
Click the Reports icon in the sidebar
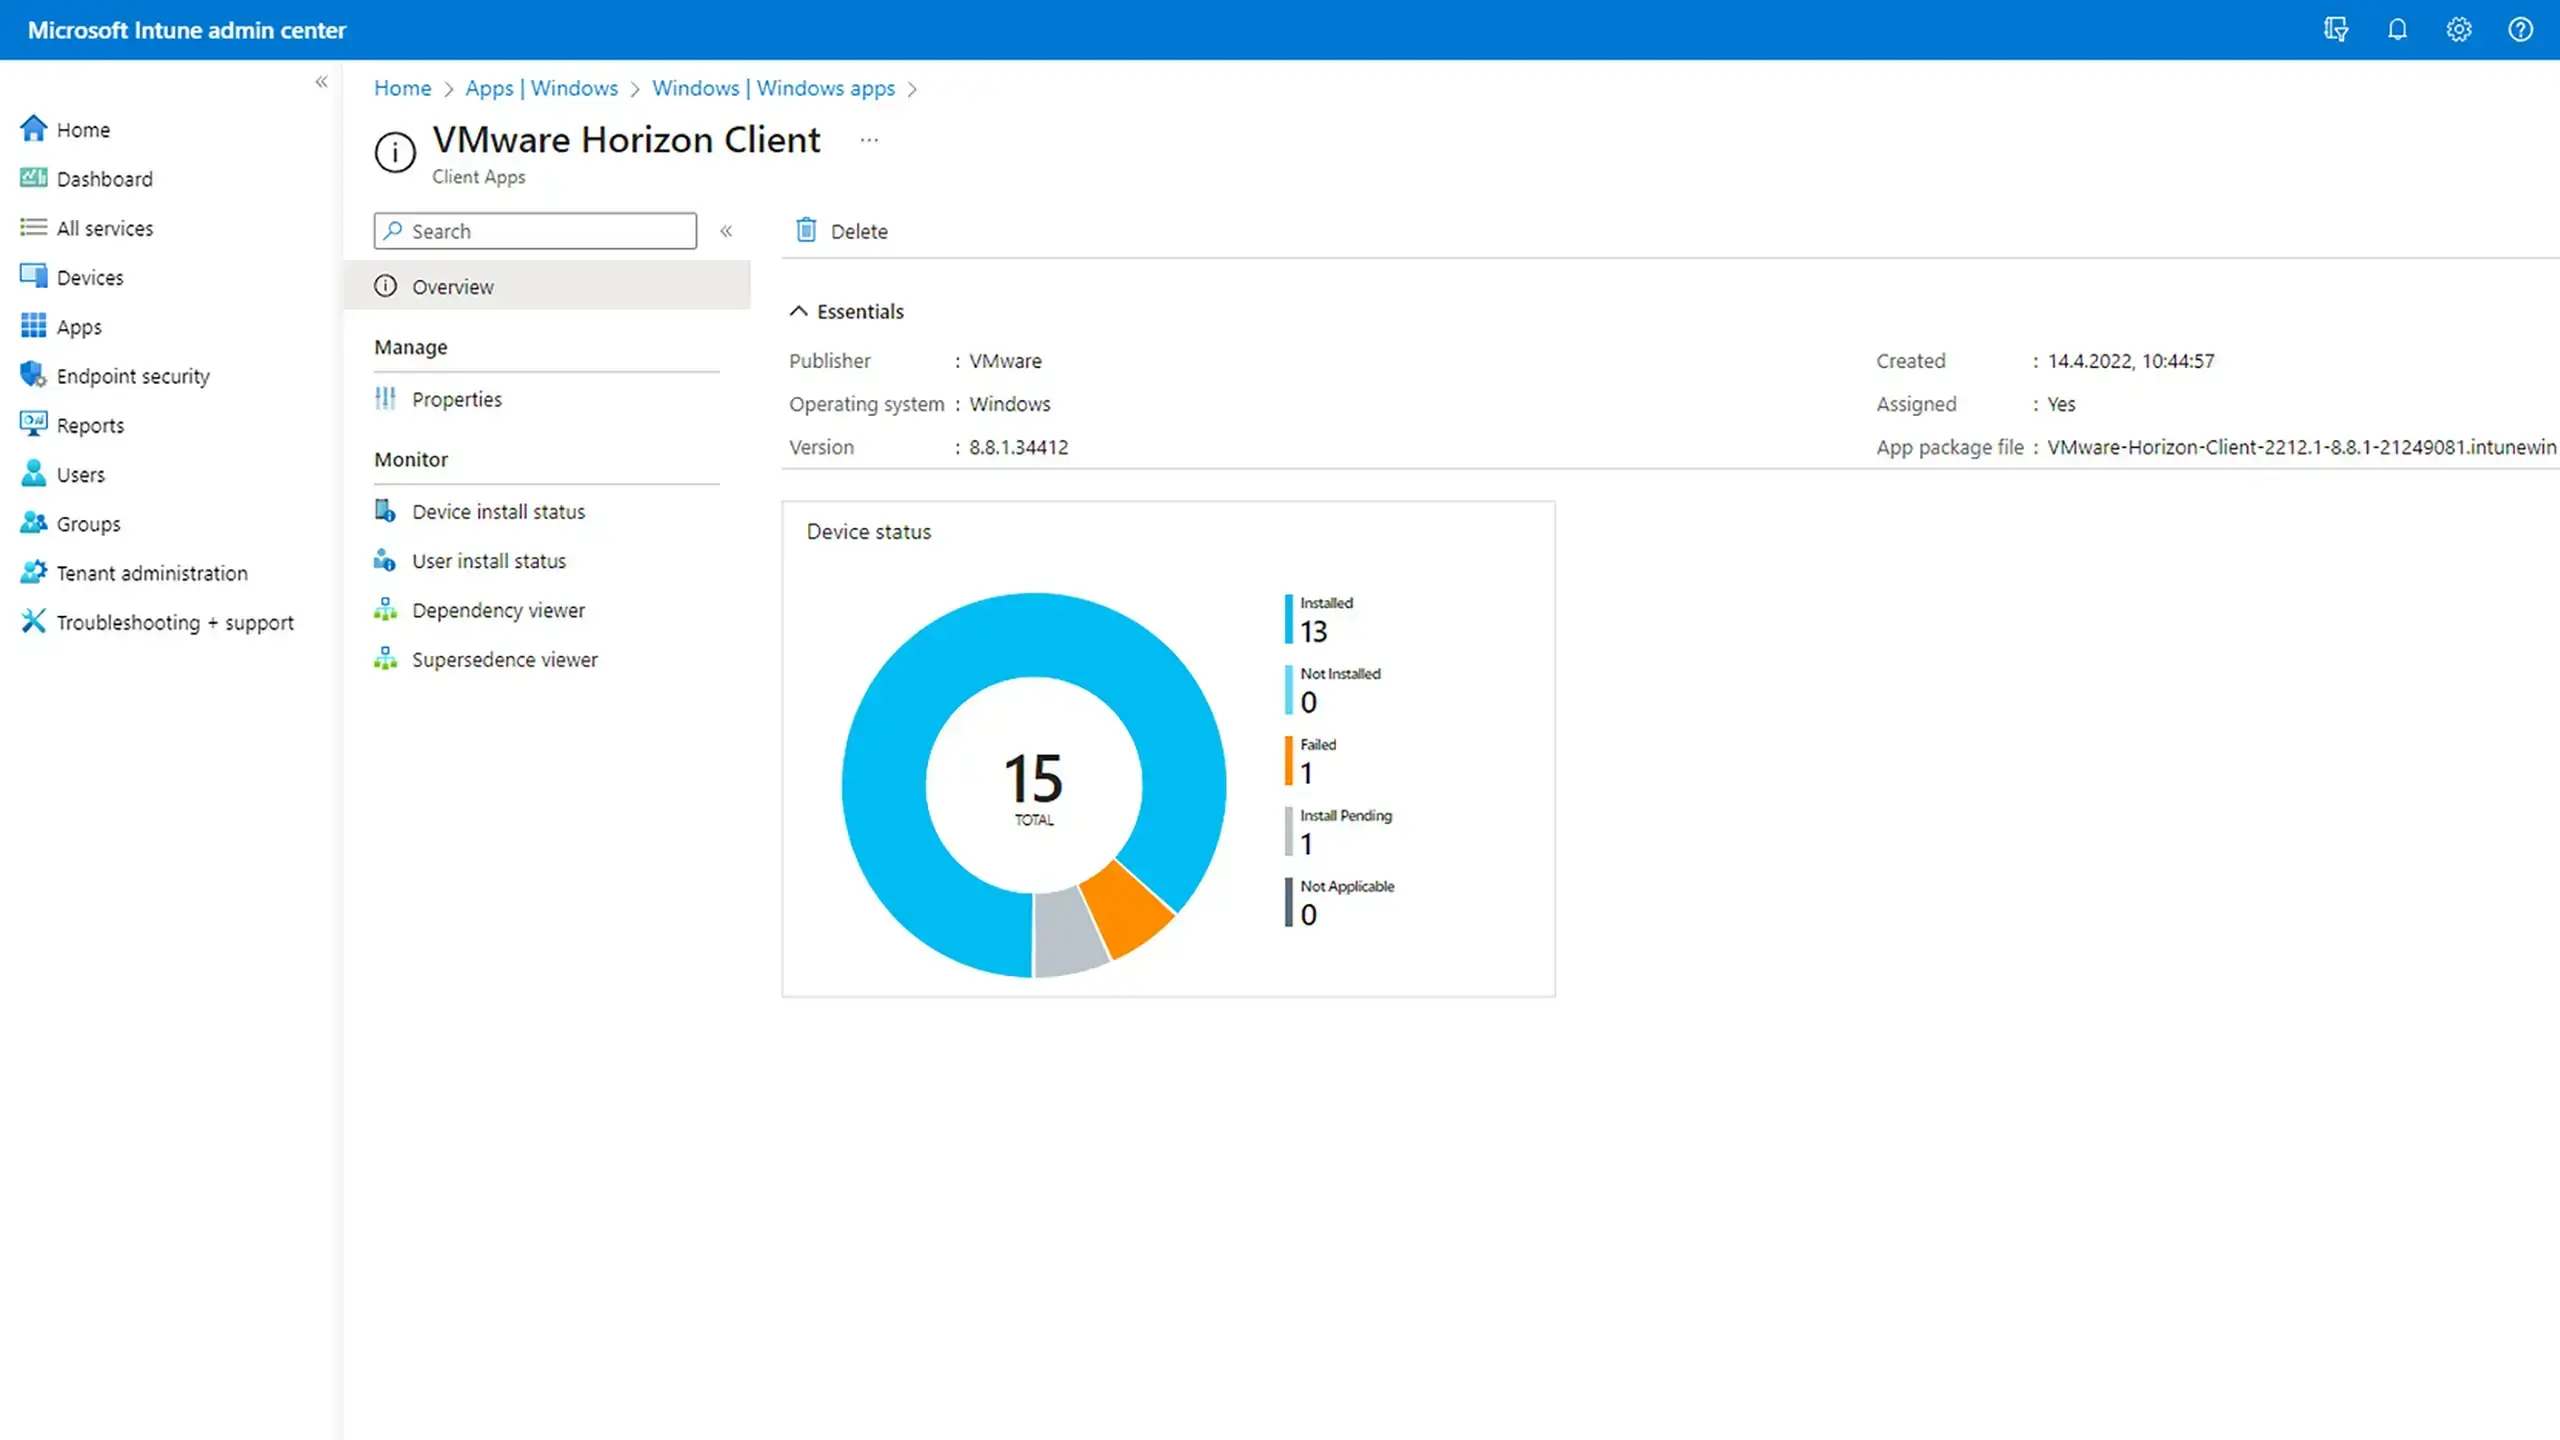[x=33, y=424]
